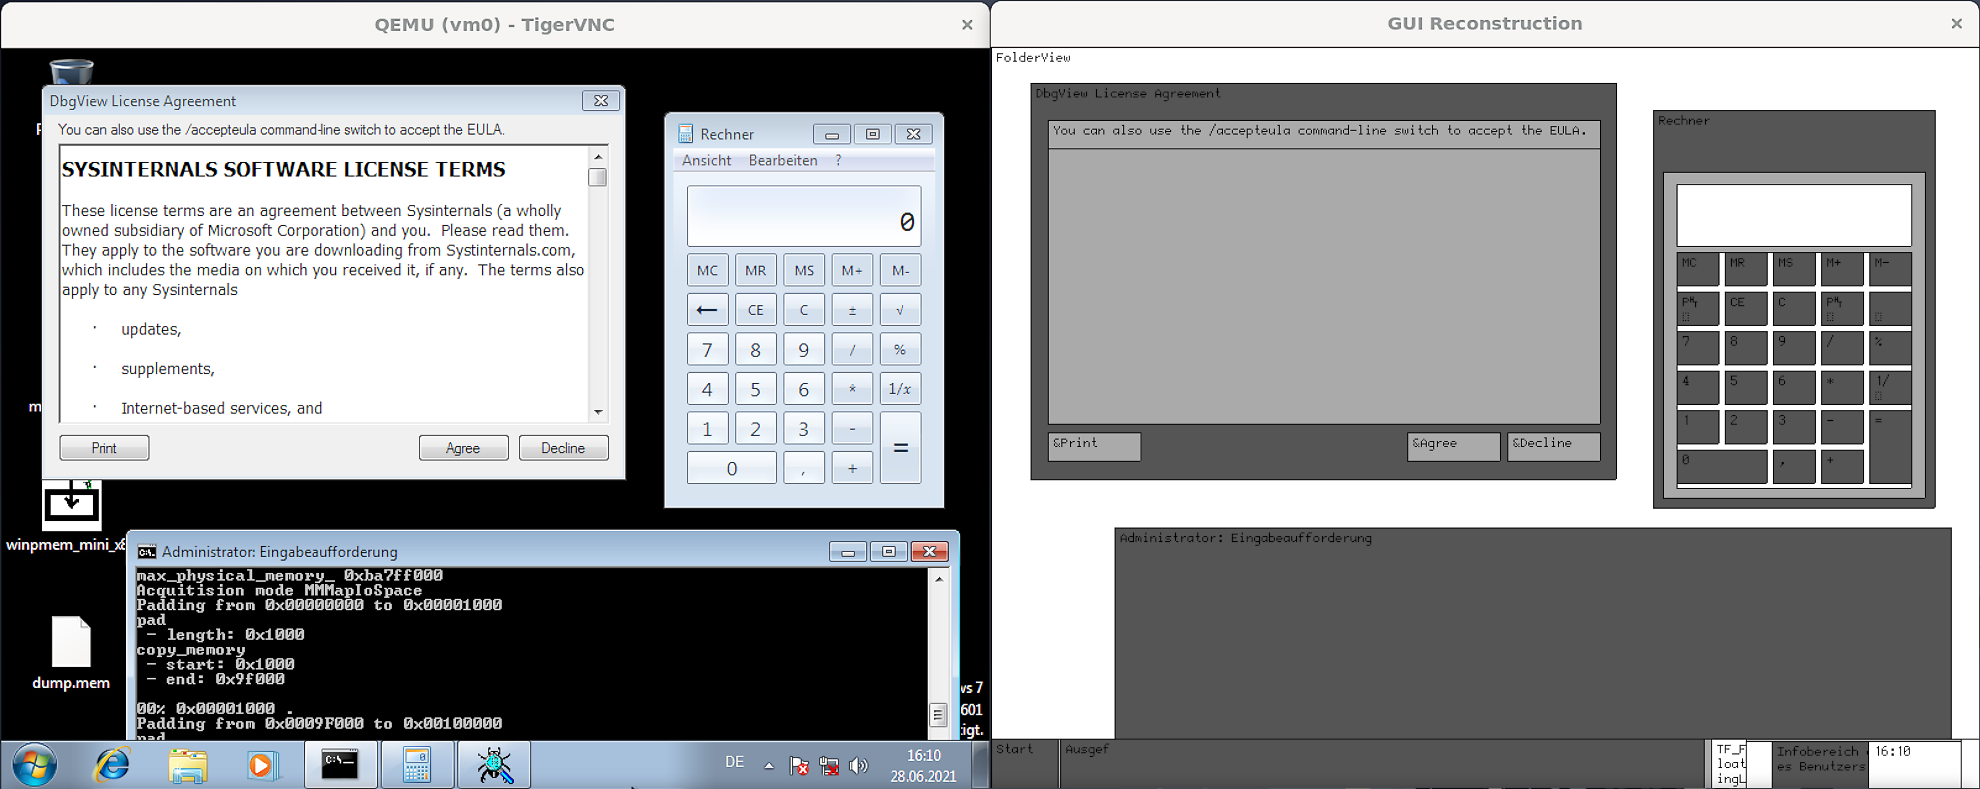This screenshot has width=1980, height=789.
Task: Open the Windows Start orb on the taskbar
Action: point(34,765)
